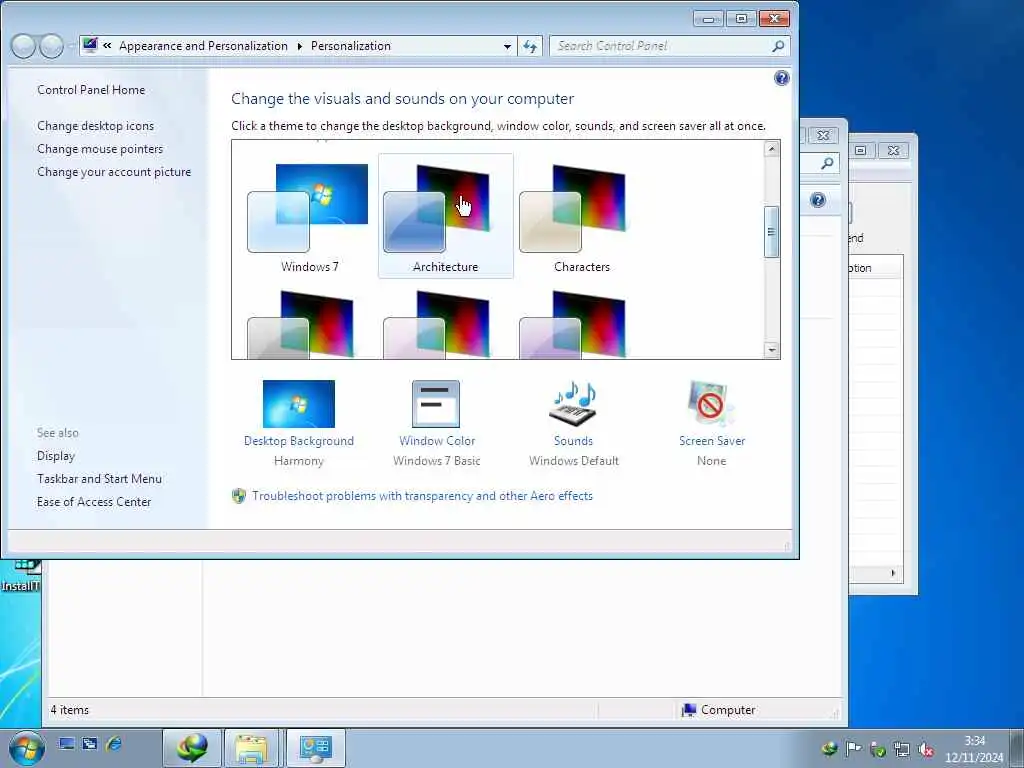Select the Characters theme
The width and height of the screenshot is (1024, 768).
click(x=581, y=217)
